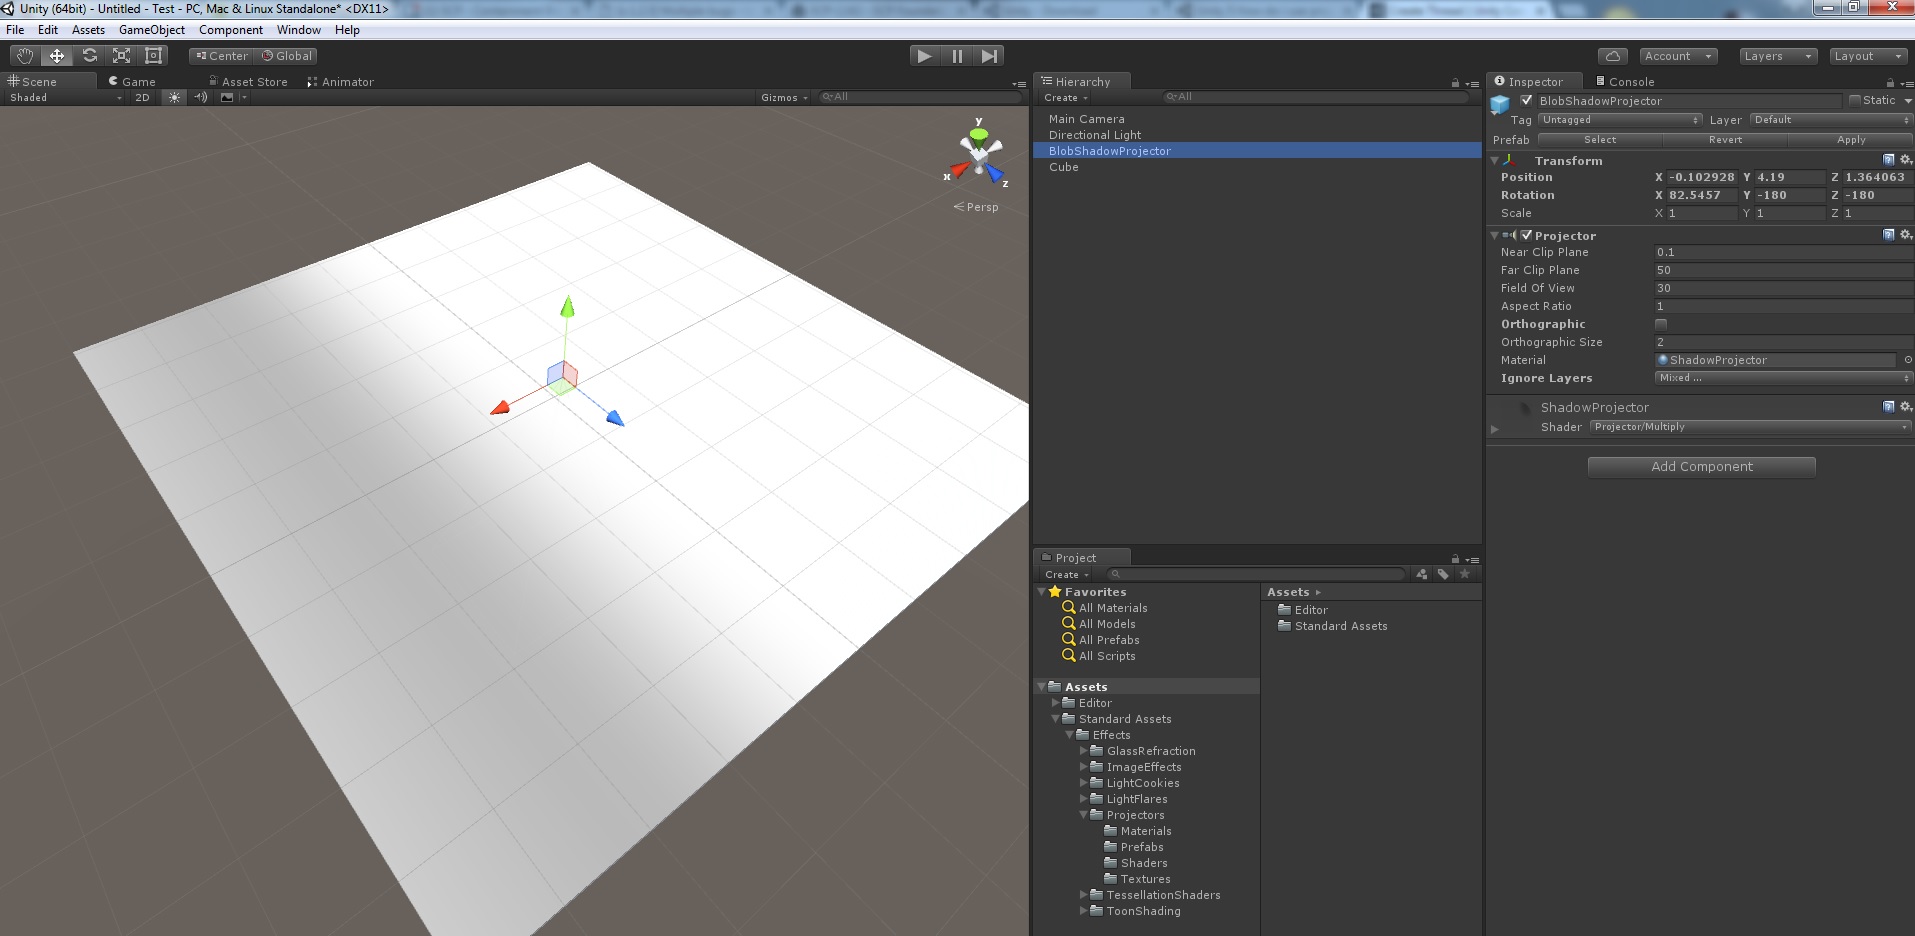
Task: Click the Step frame button
Action: pyautogui.click(x=989, y=56)
